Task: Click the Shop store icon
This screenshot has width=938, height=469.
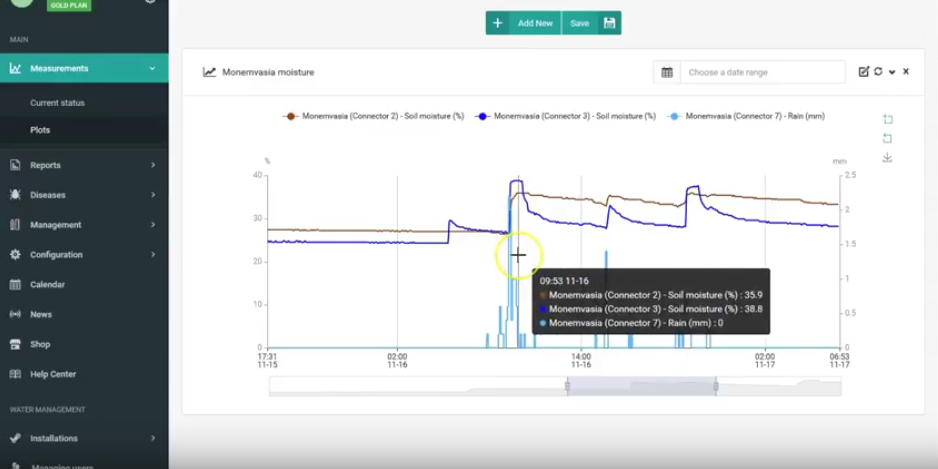Action: pos(15,344)
